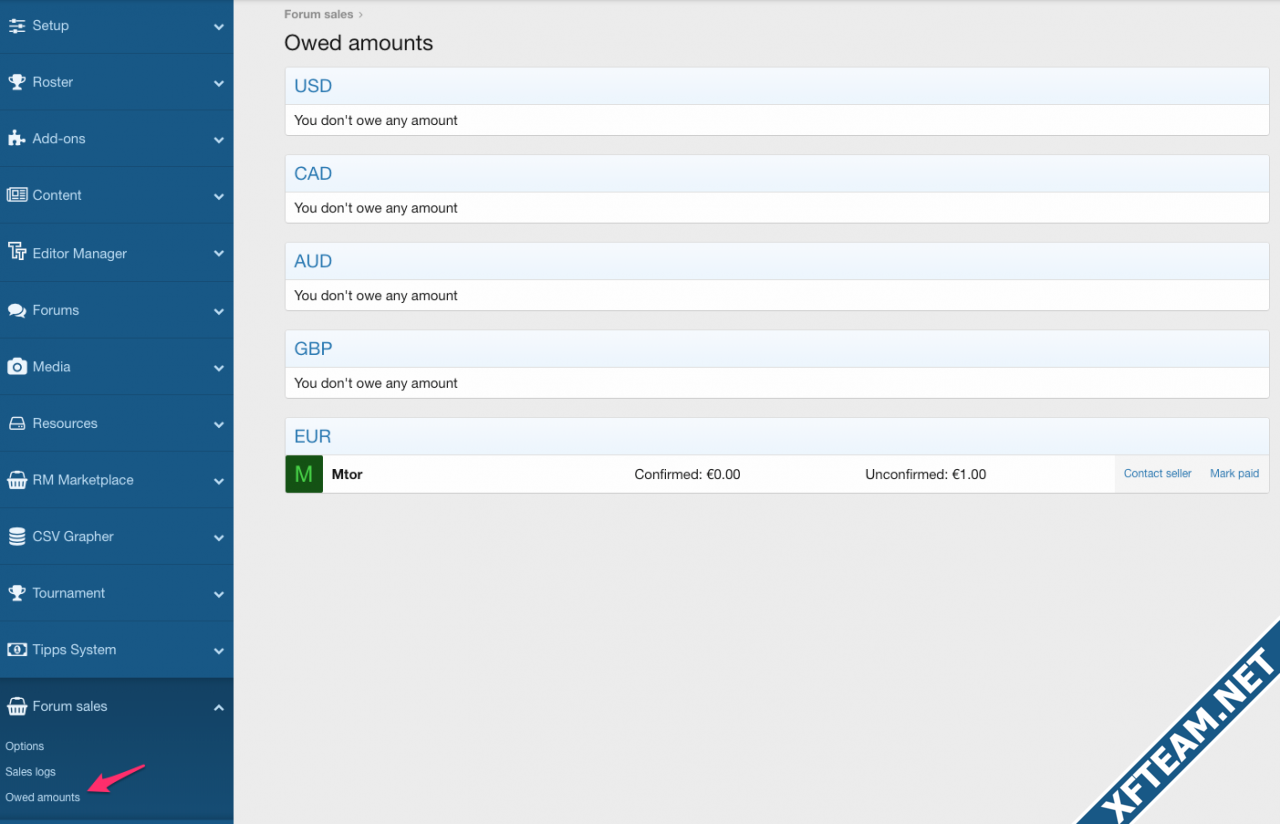This screenshot has width=1280, height=824.
Task: Open the Resources menu label
Action: click(65, 424)
